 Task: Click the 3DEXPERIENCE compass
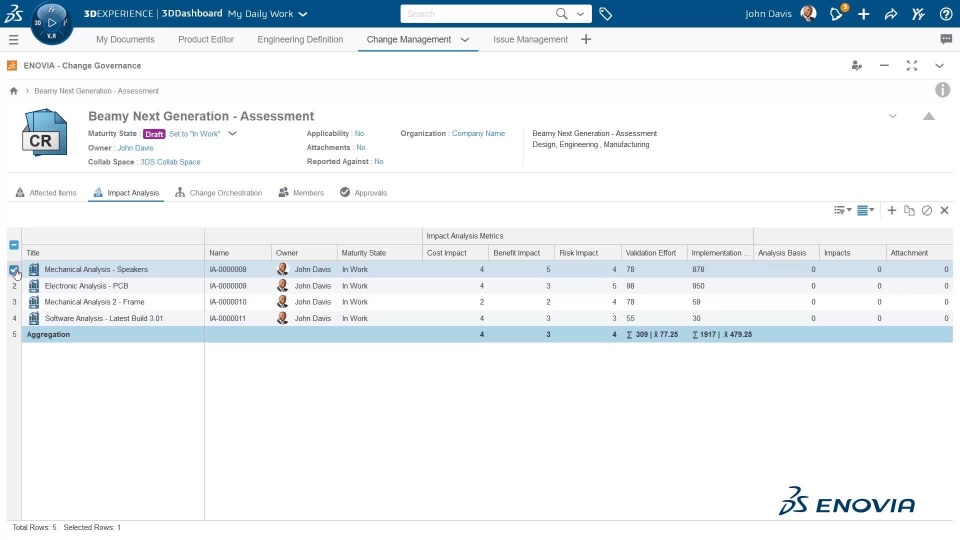51,22
